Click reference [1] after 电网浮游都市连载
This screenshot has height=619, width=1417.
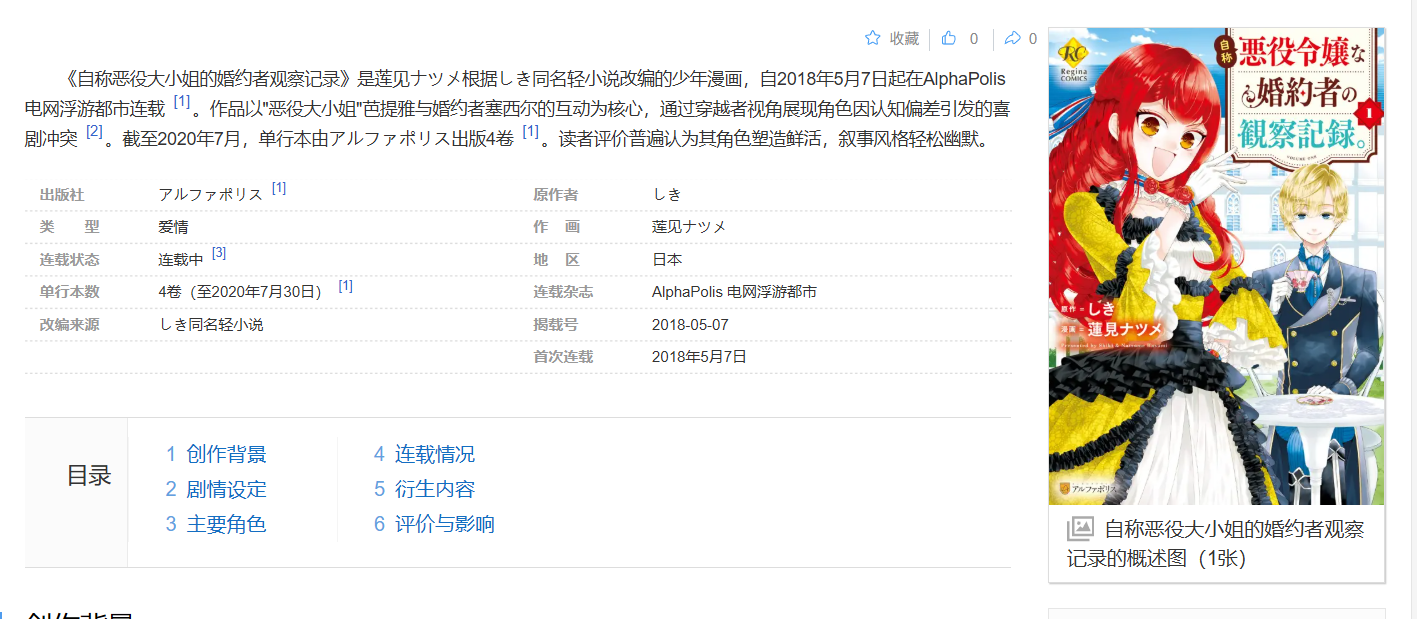(x=181, y=102)
